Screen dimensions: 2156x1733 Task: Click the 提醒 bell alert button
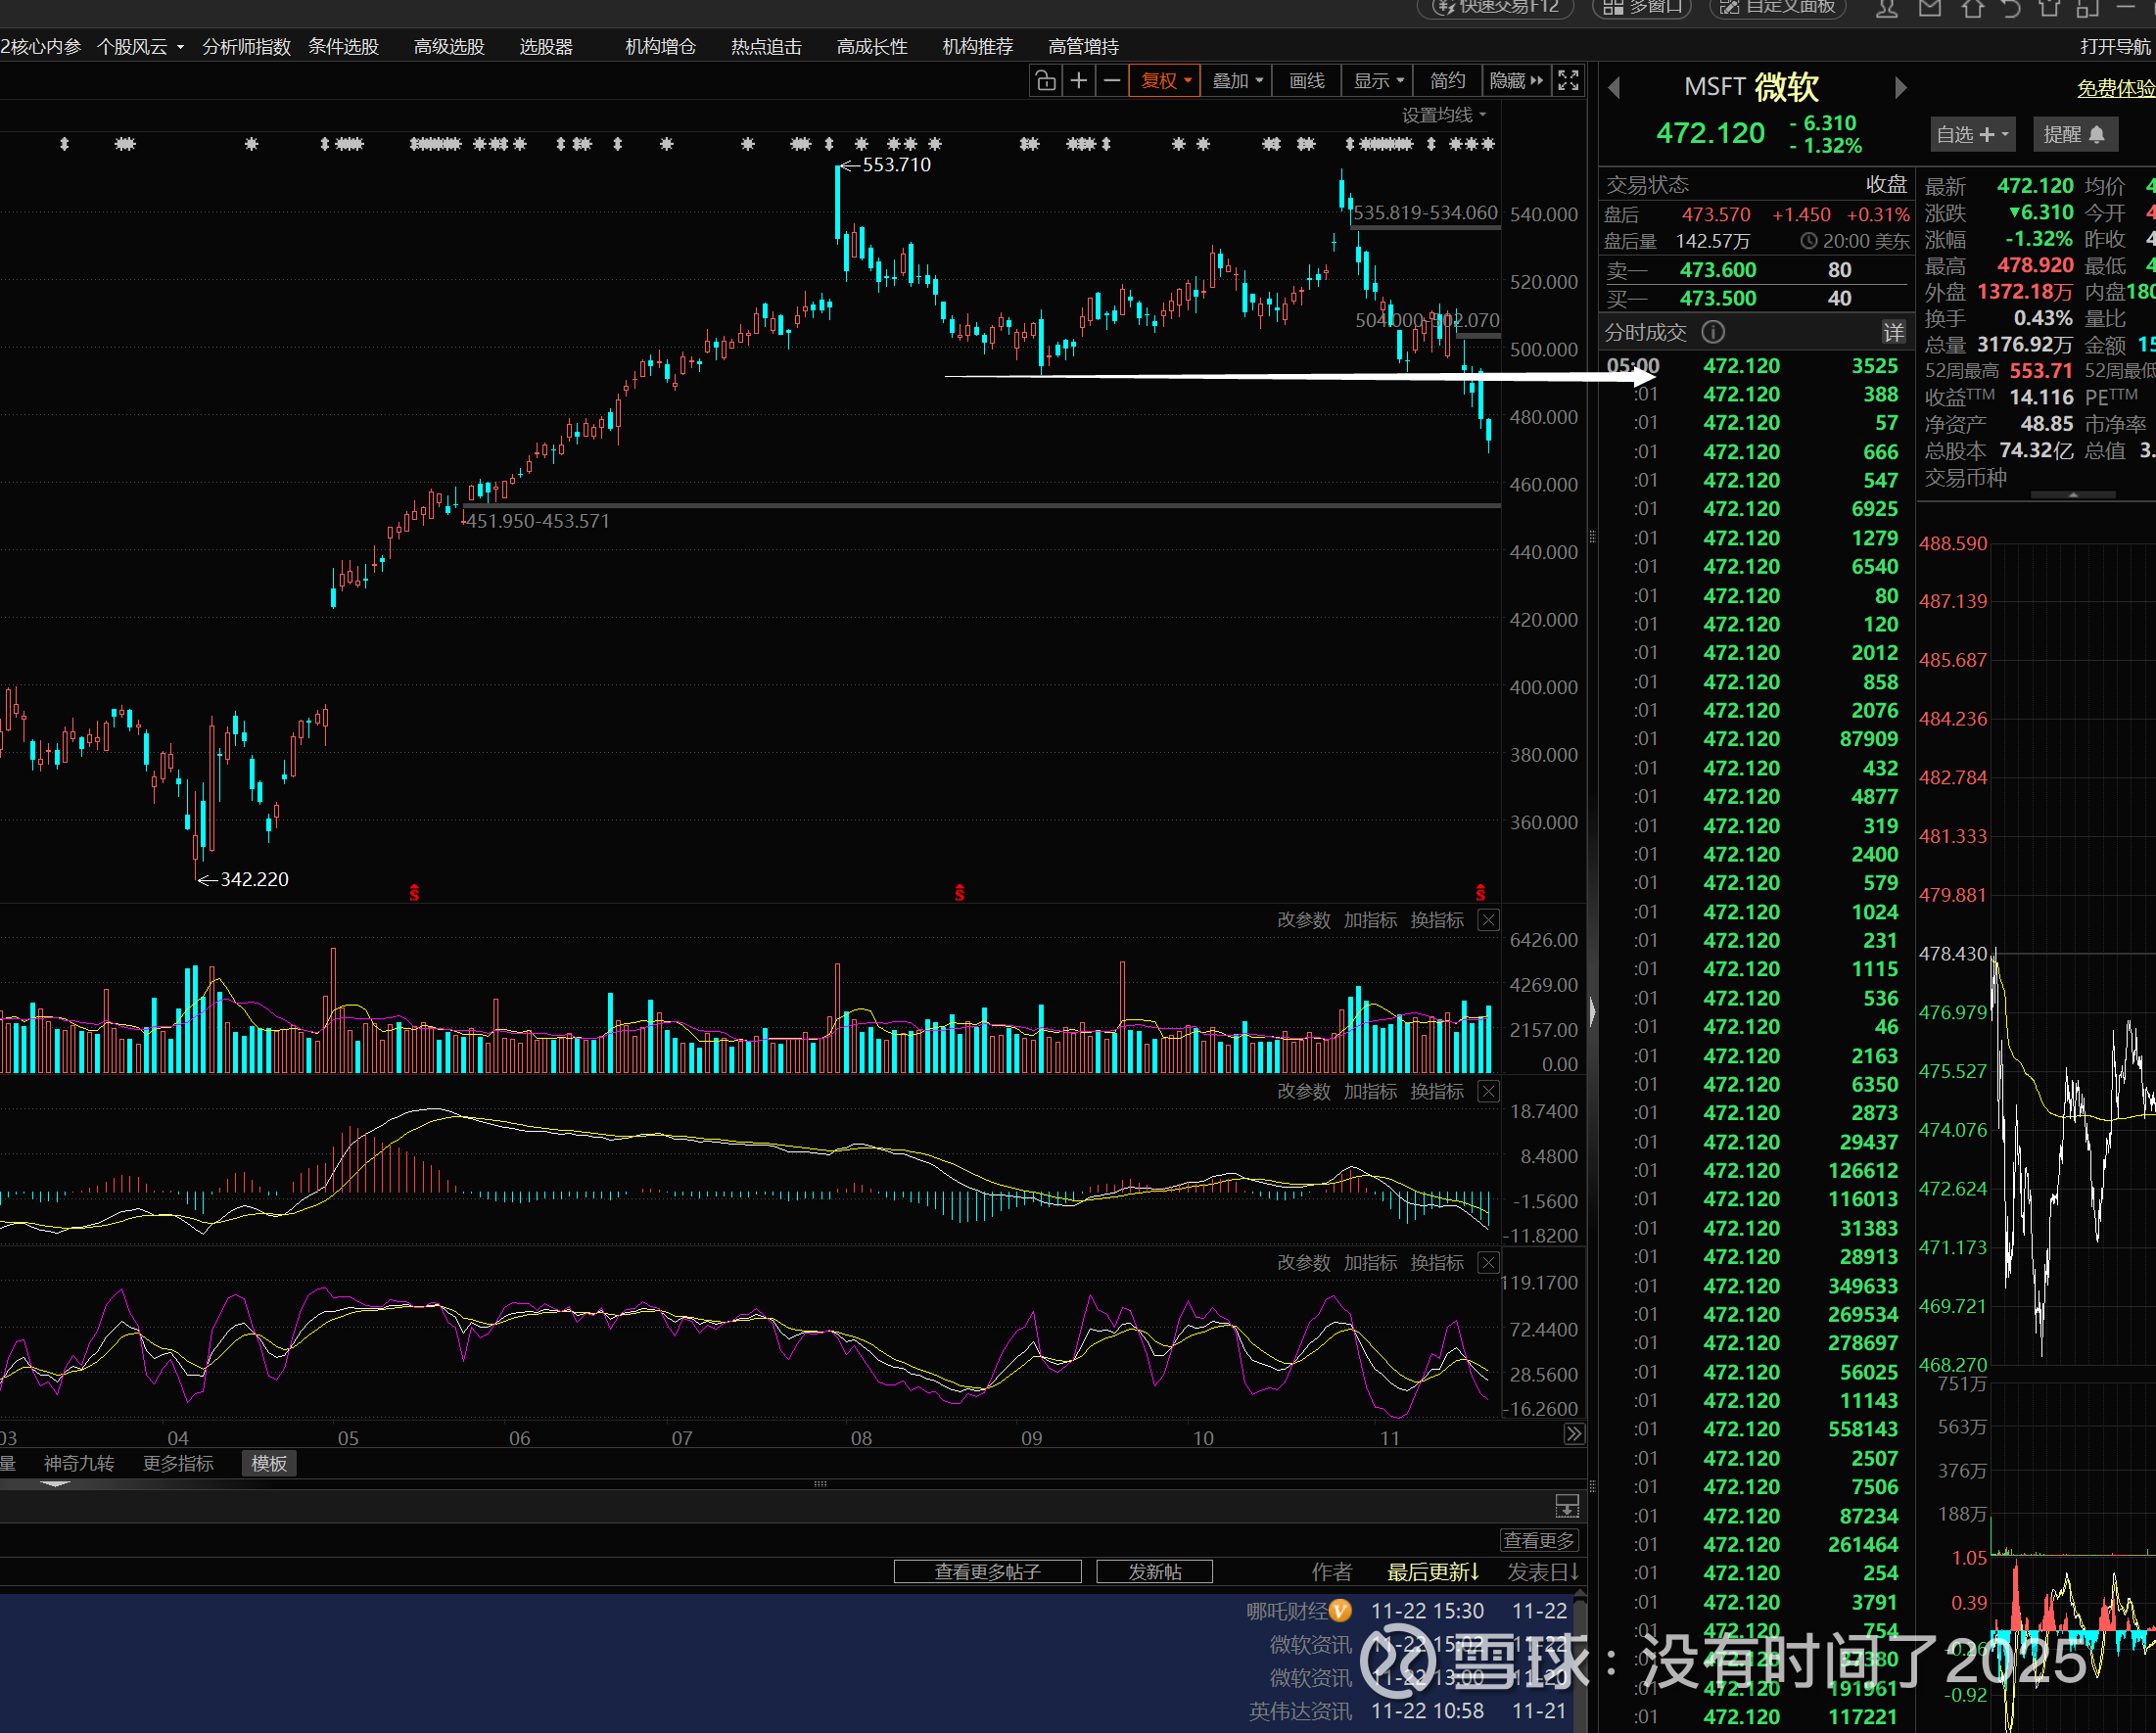point(2074,134)
